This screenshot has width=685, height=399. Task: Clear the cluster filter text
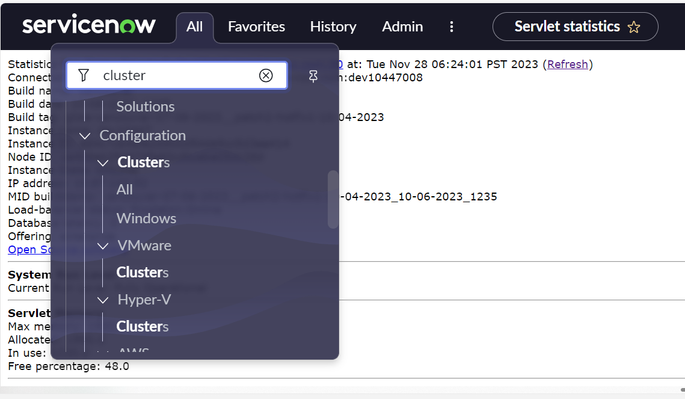tap(266, 76)
